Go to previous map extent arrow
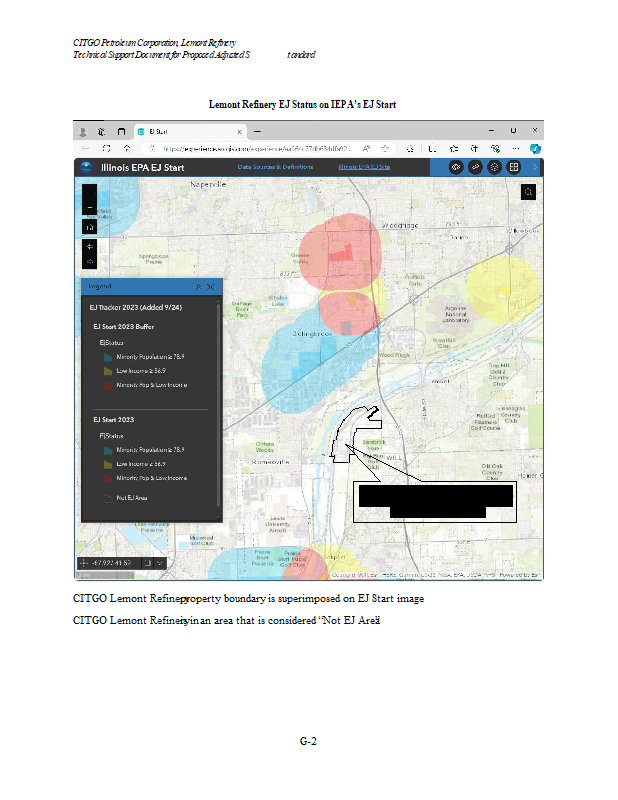618x800 pixels. pyautogui.click(x=89, y=245)
